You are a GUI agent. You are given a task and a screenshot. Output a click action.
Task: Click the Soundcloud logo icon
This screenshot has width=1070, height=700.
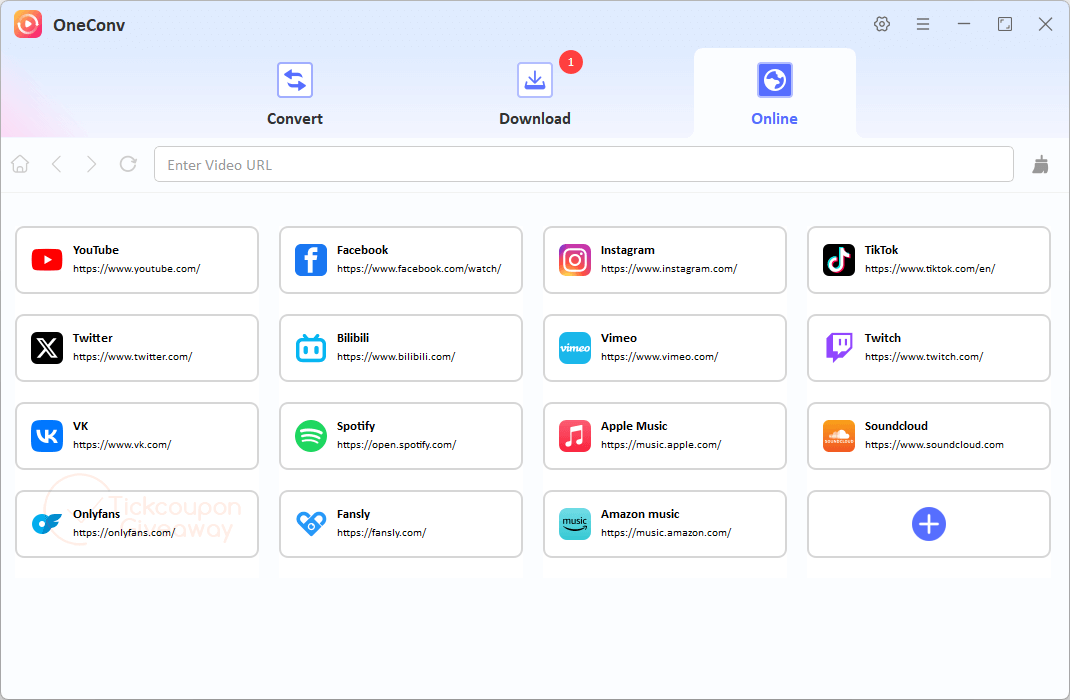(839, 436)
